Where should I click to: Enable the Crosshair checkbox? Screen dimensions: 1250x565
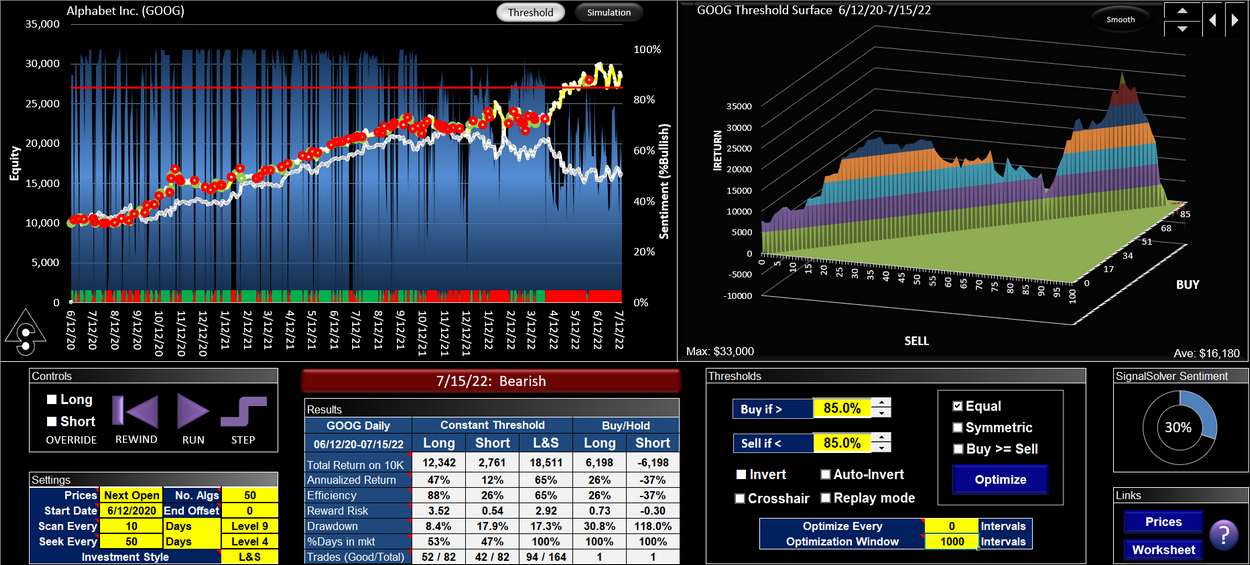(742, 498)
